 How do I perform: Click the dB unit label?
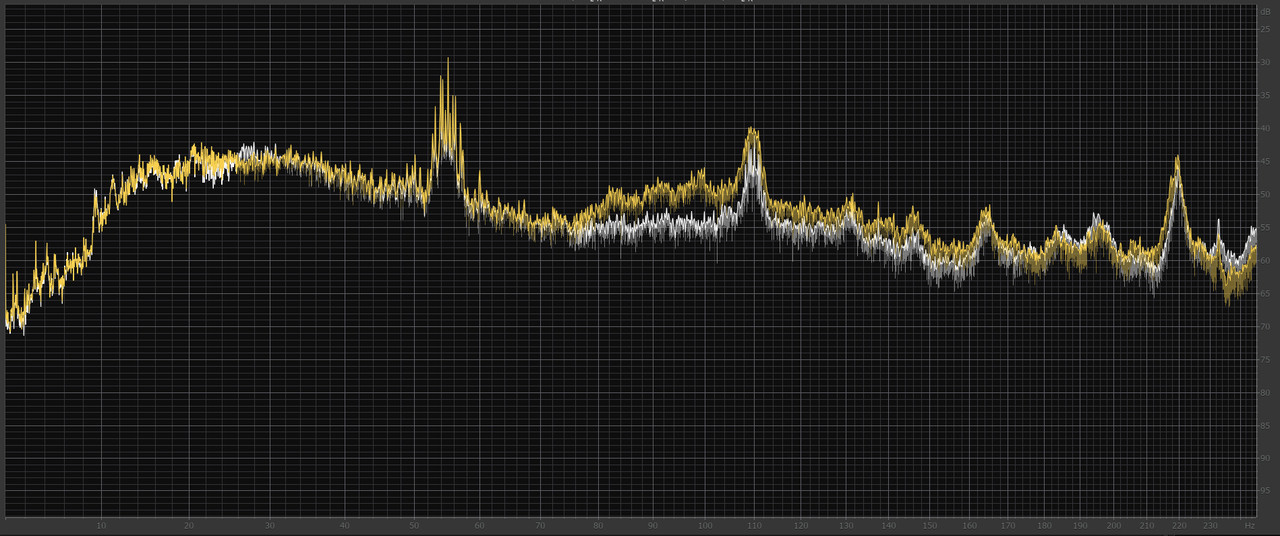click(x=1266, y=11)
